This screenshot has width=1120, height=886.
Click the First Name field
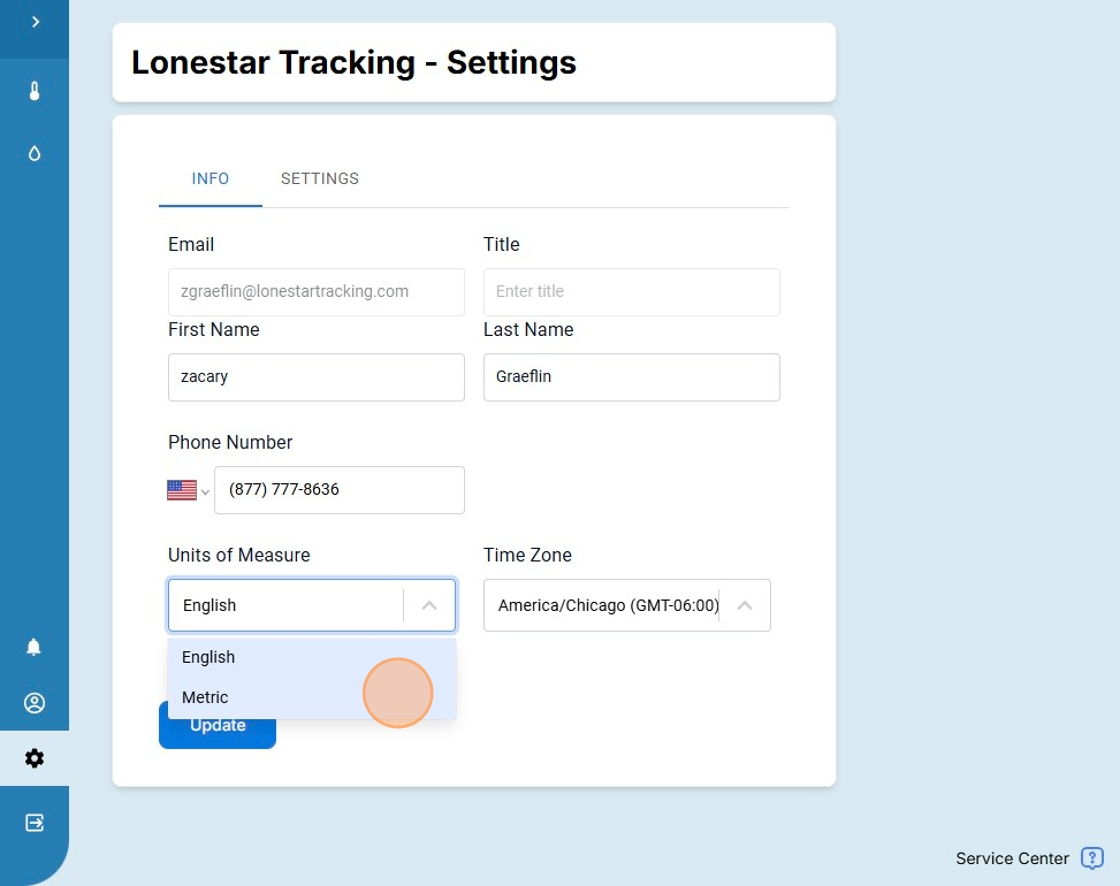click(x=316, y=377)
